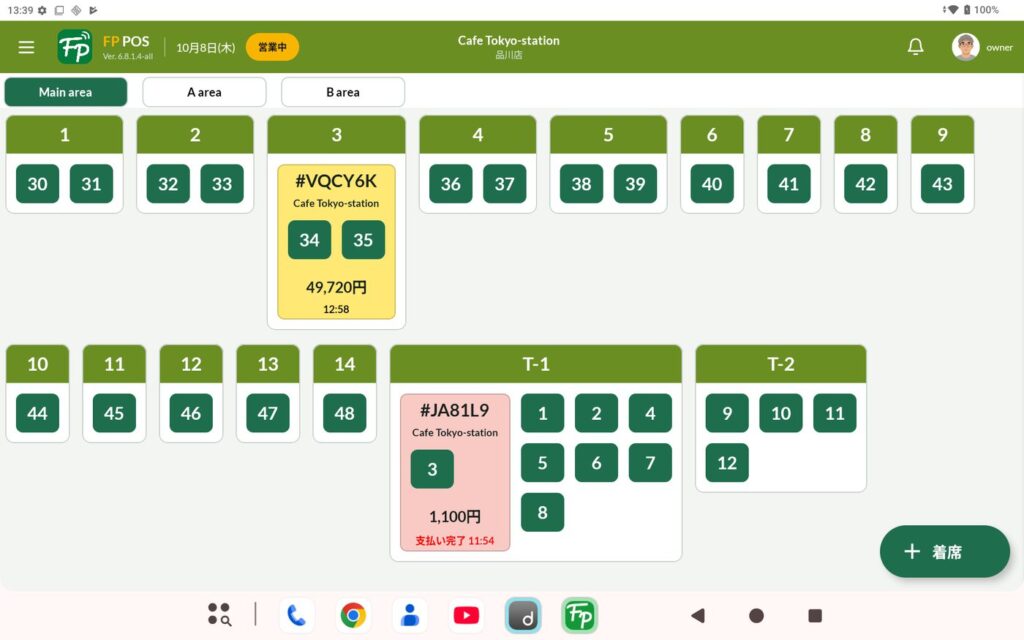This screenshot has height=640, width=1024.
Task: Click the FP POS logo icon
Action: (74, 47)
